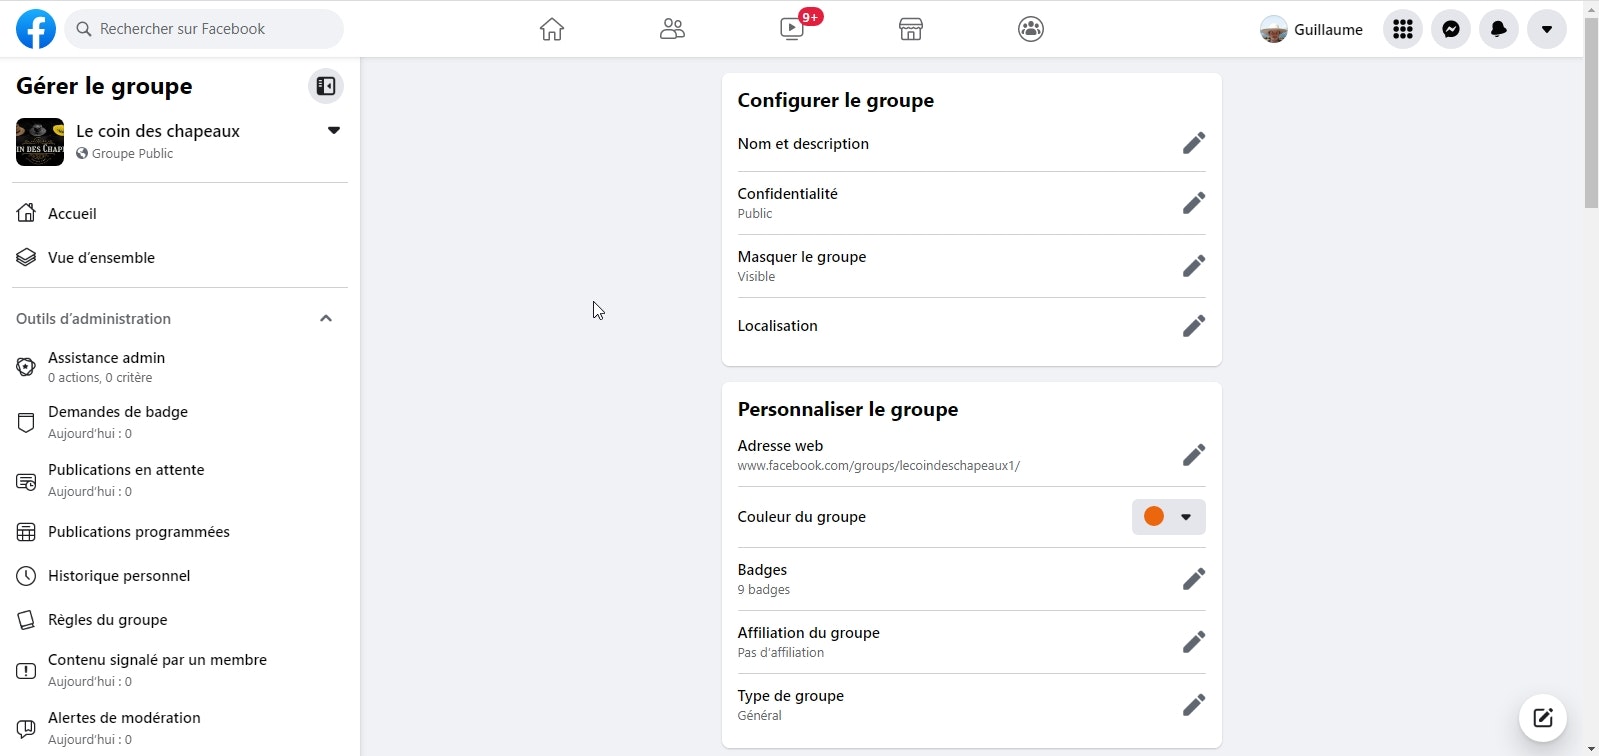Open the group color dropdown

click(1168, 517)
